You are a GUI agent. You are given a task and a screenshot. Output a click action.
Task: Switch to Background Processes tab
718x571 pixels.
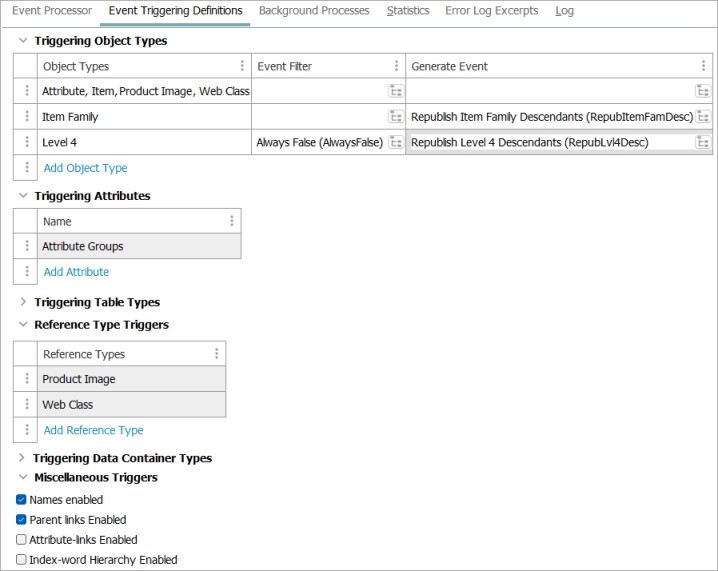click(x=314, y=11)
